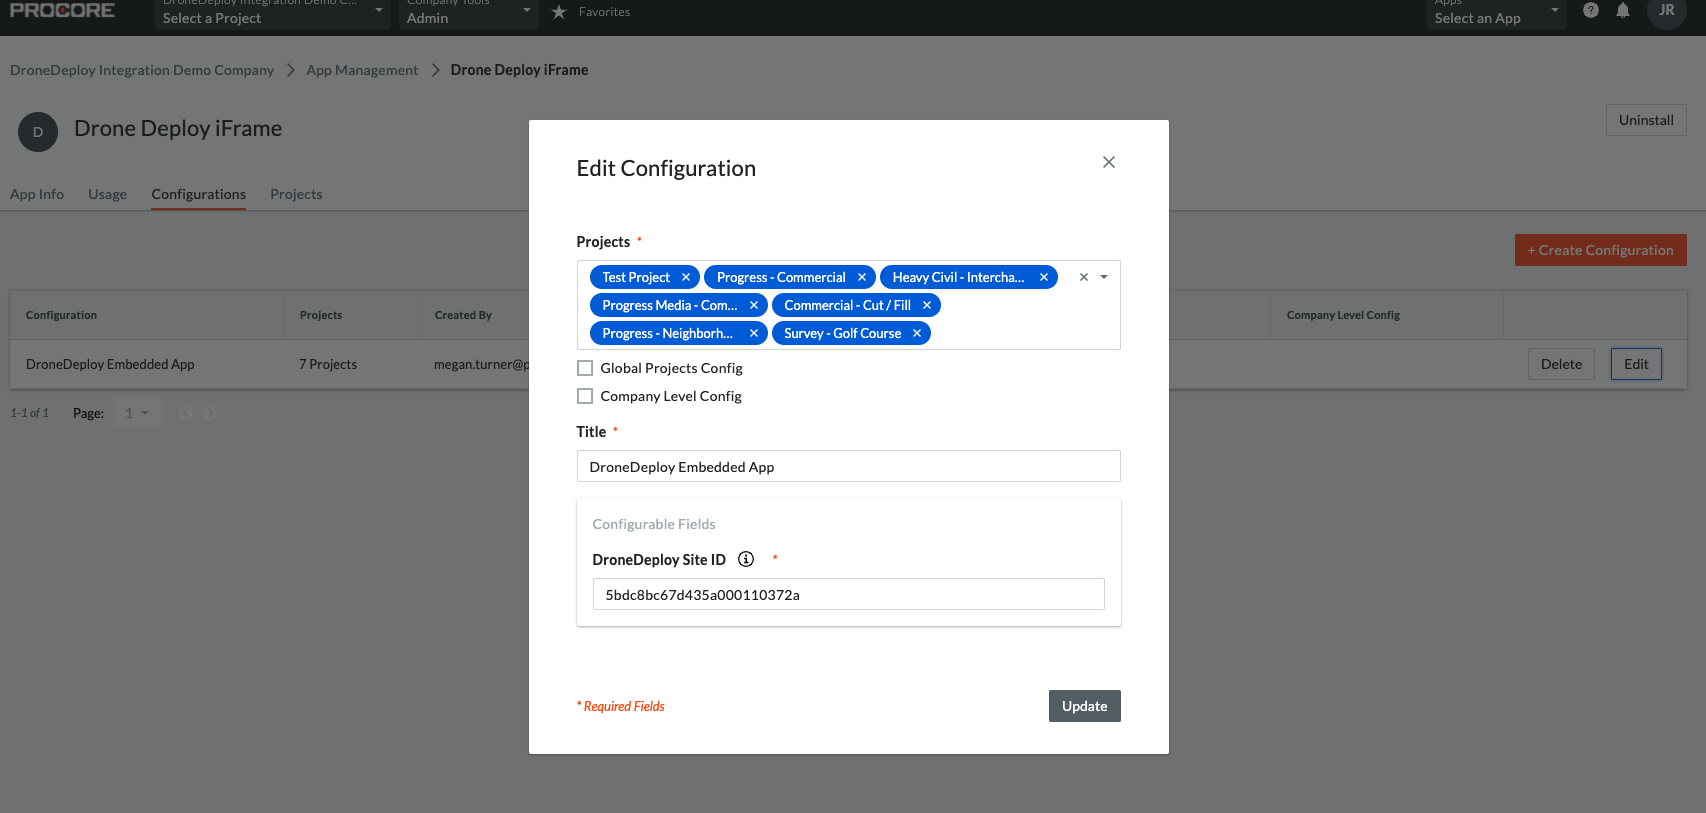Go to previous page arrow
The image size is (1706, 813).
pyautogui.click(x=185, y=413)
